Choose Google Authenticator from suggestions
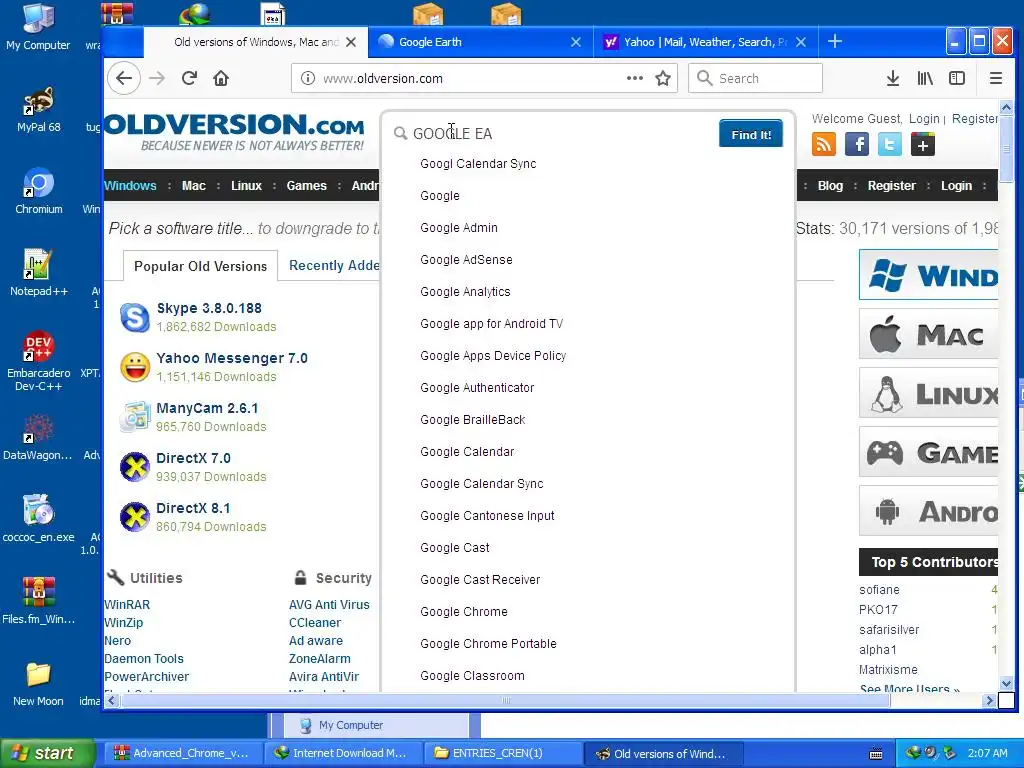Image resolution: width=1024 pixels, height=768 pixels. click(477, 388)
